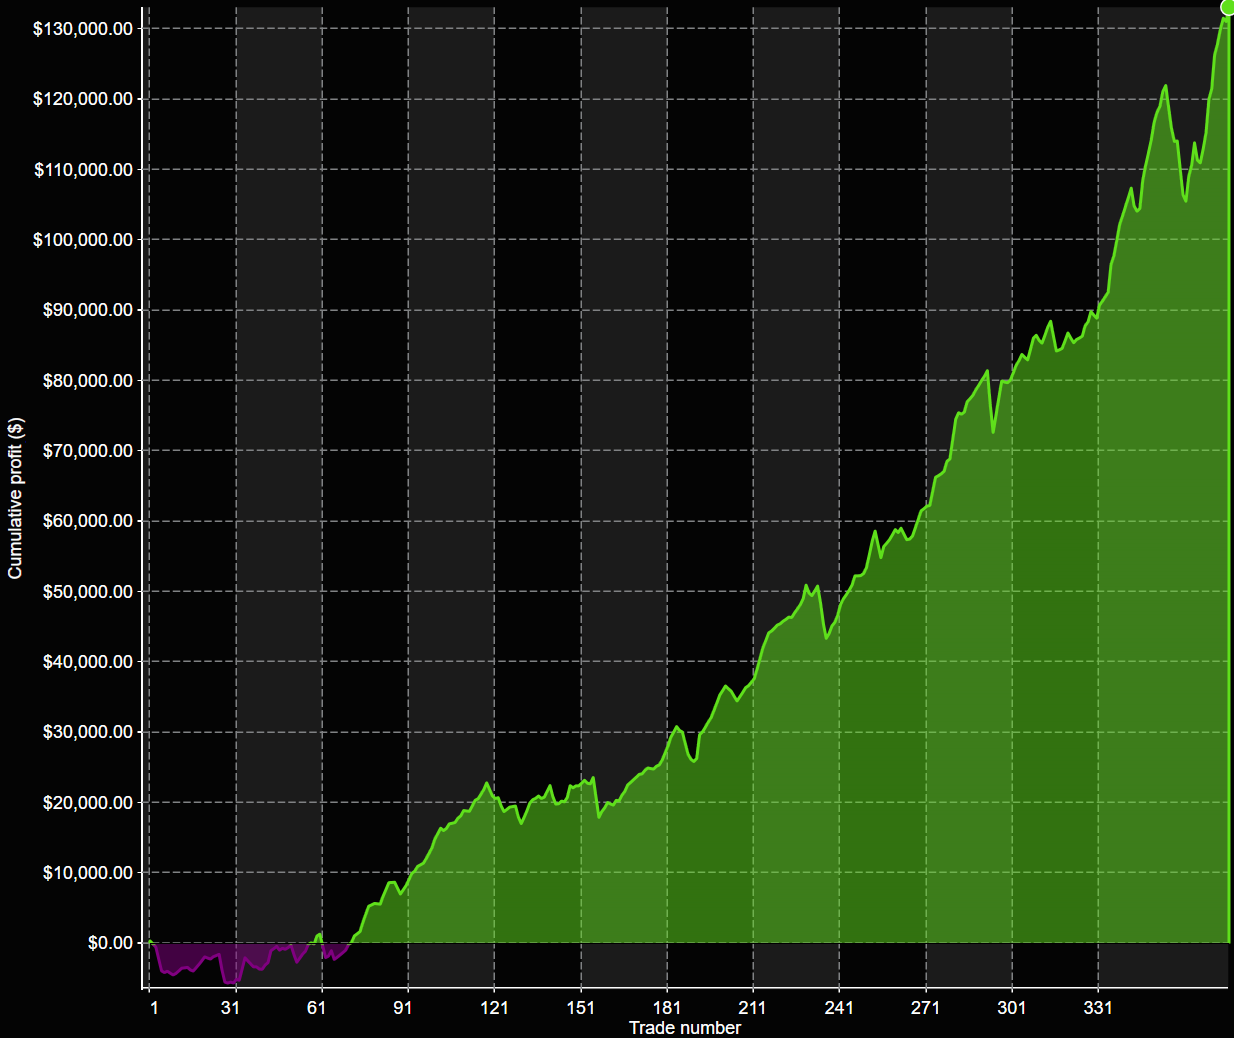Image resolution: width=1234 pixels, height=1038 pixels.
Task: Click the green endpoint marker on the curve
Action: tap(1225, 9)
